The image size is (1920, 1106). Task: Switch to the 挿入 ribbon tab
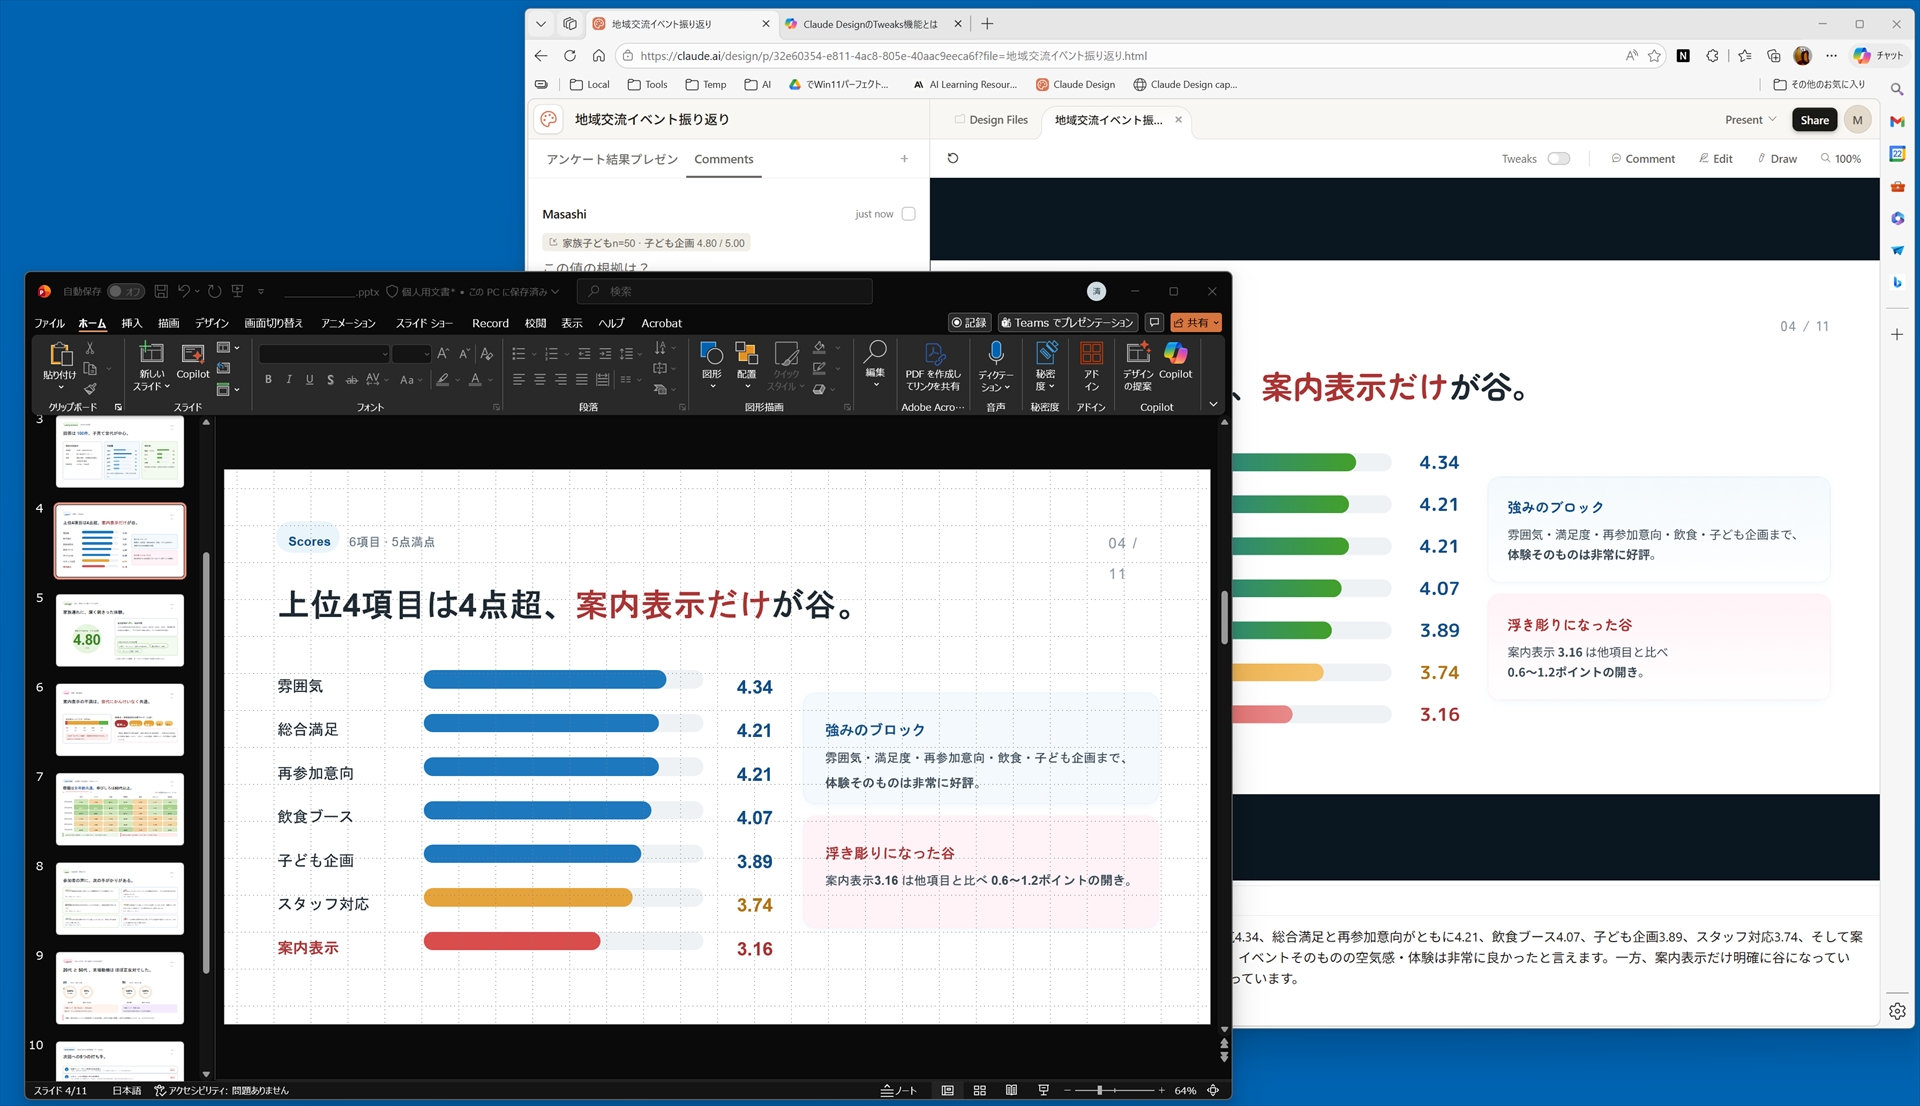pos(133,323)
